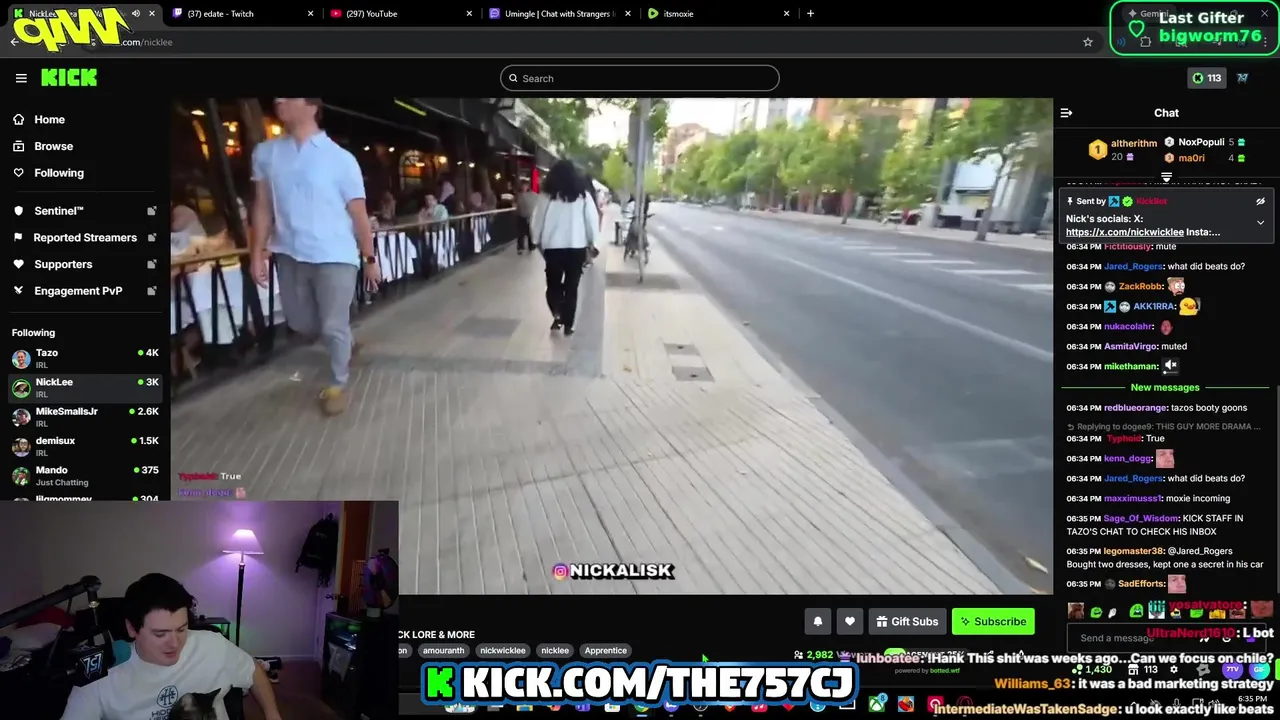Click the bookmark star in address bar

[x=1088, y=42]
